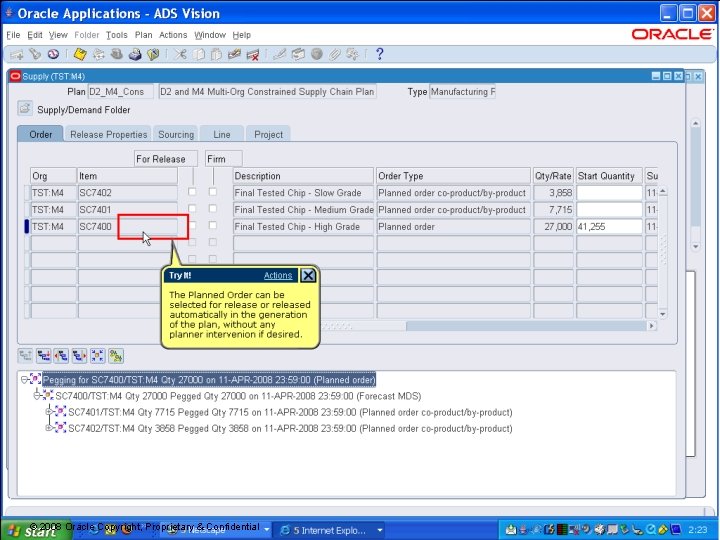Viewport: 720px width, 540px height.
Task: Click the yellow Save toolbar icon
Action: 80,54
